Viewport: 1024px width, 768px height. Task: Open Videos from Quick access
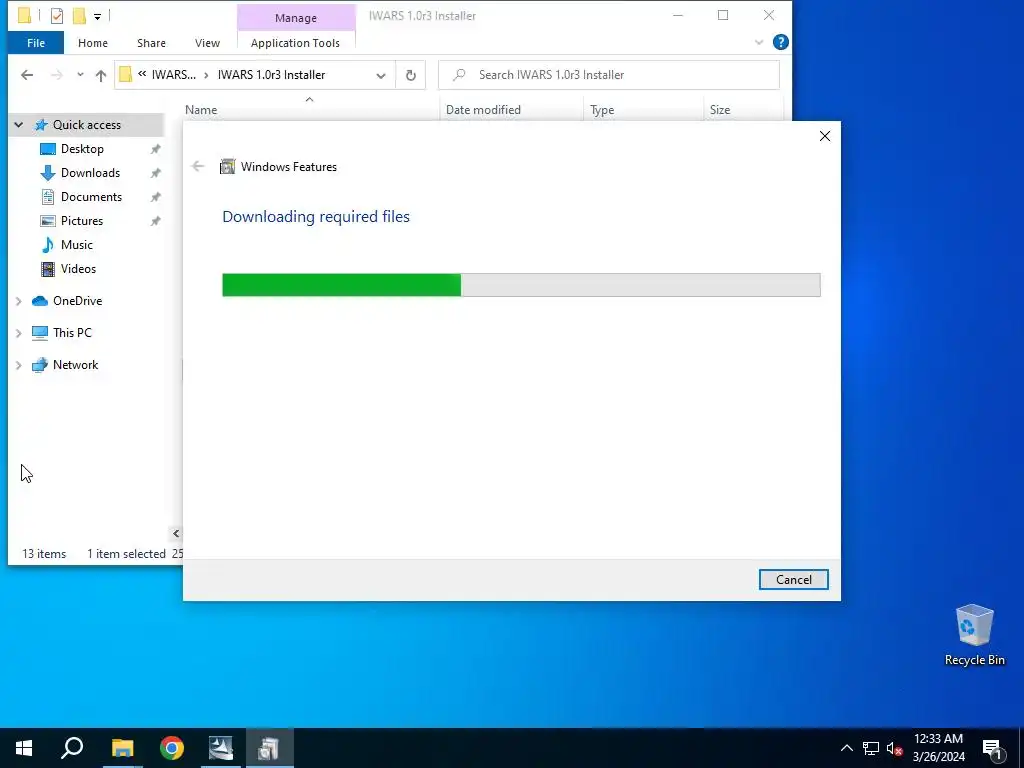pyautogui.click(x=78, y=268)
